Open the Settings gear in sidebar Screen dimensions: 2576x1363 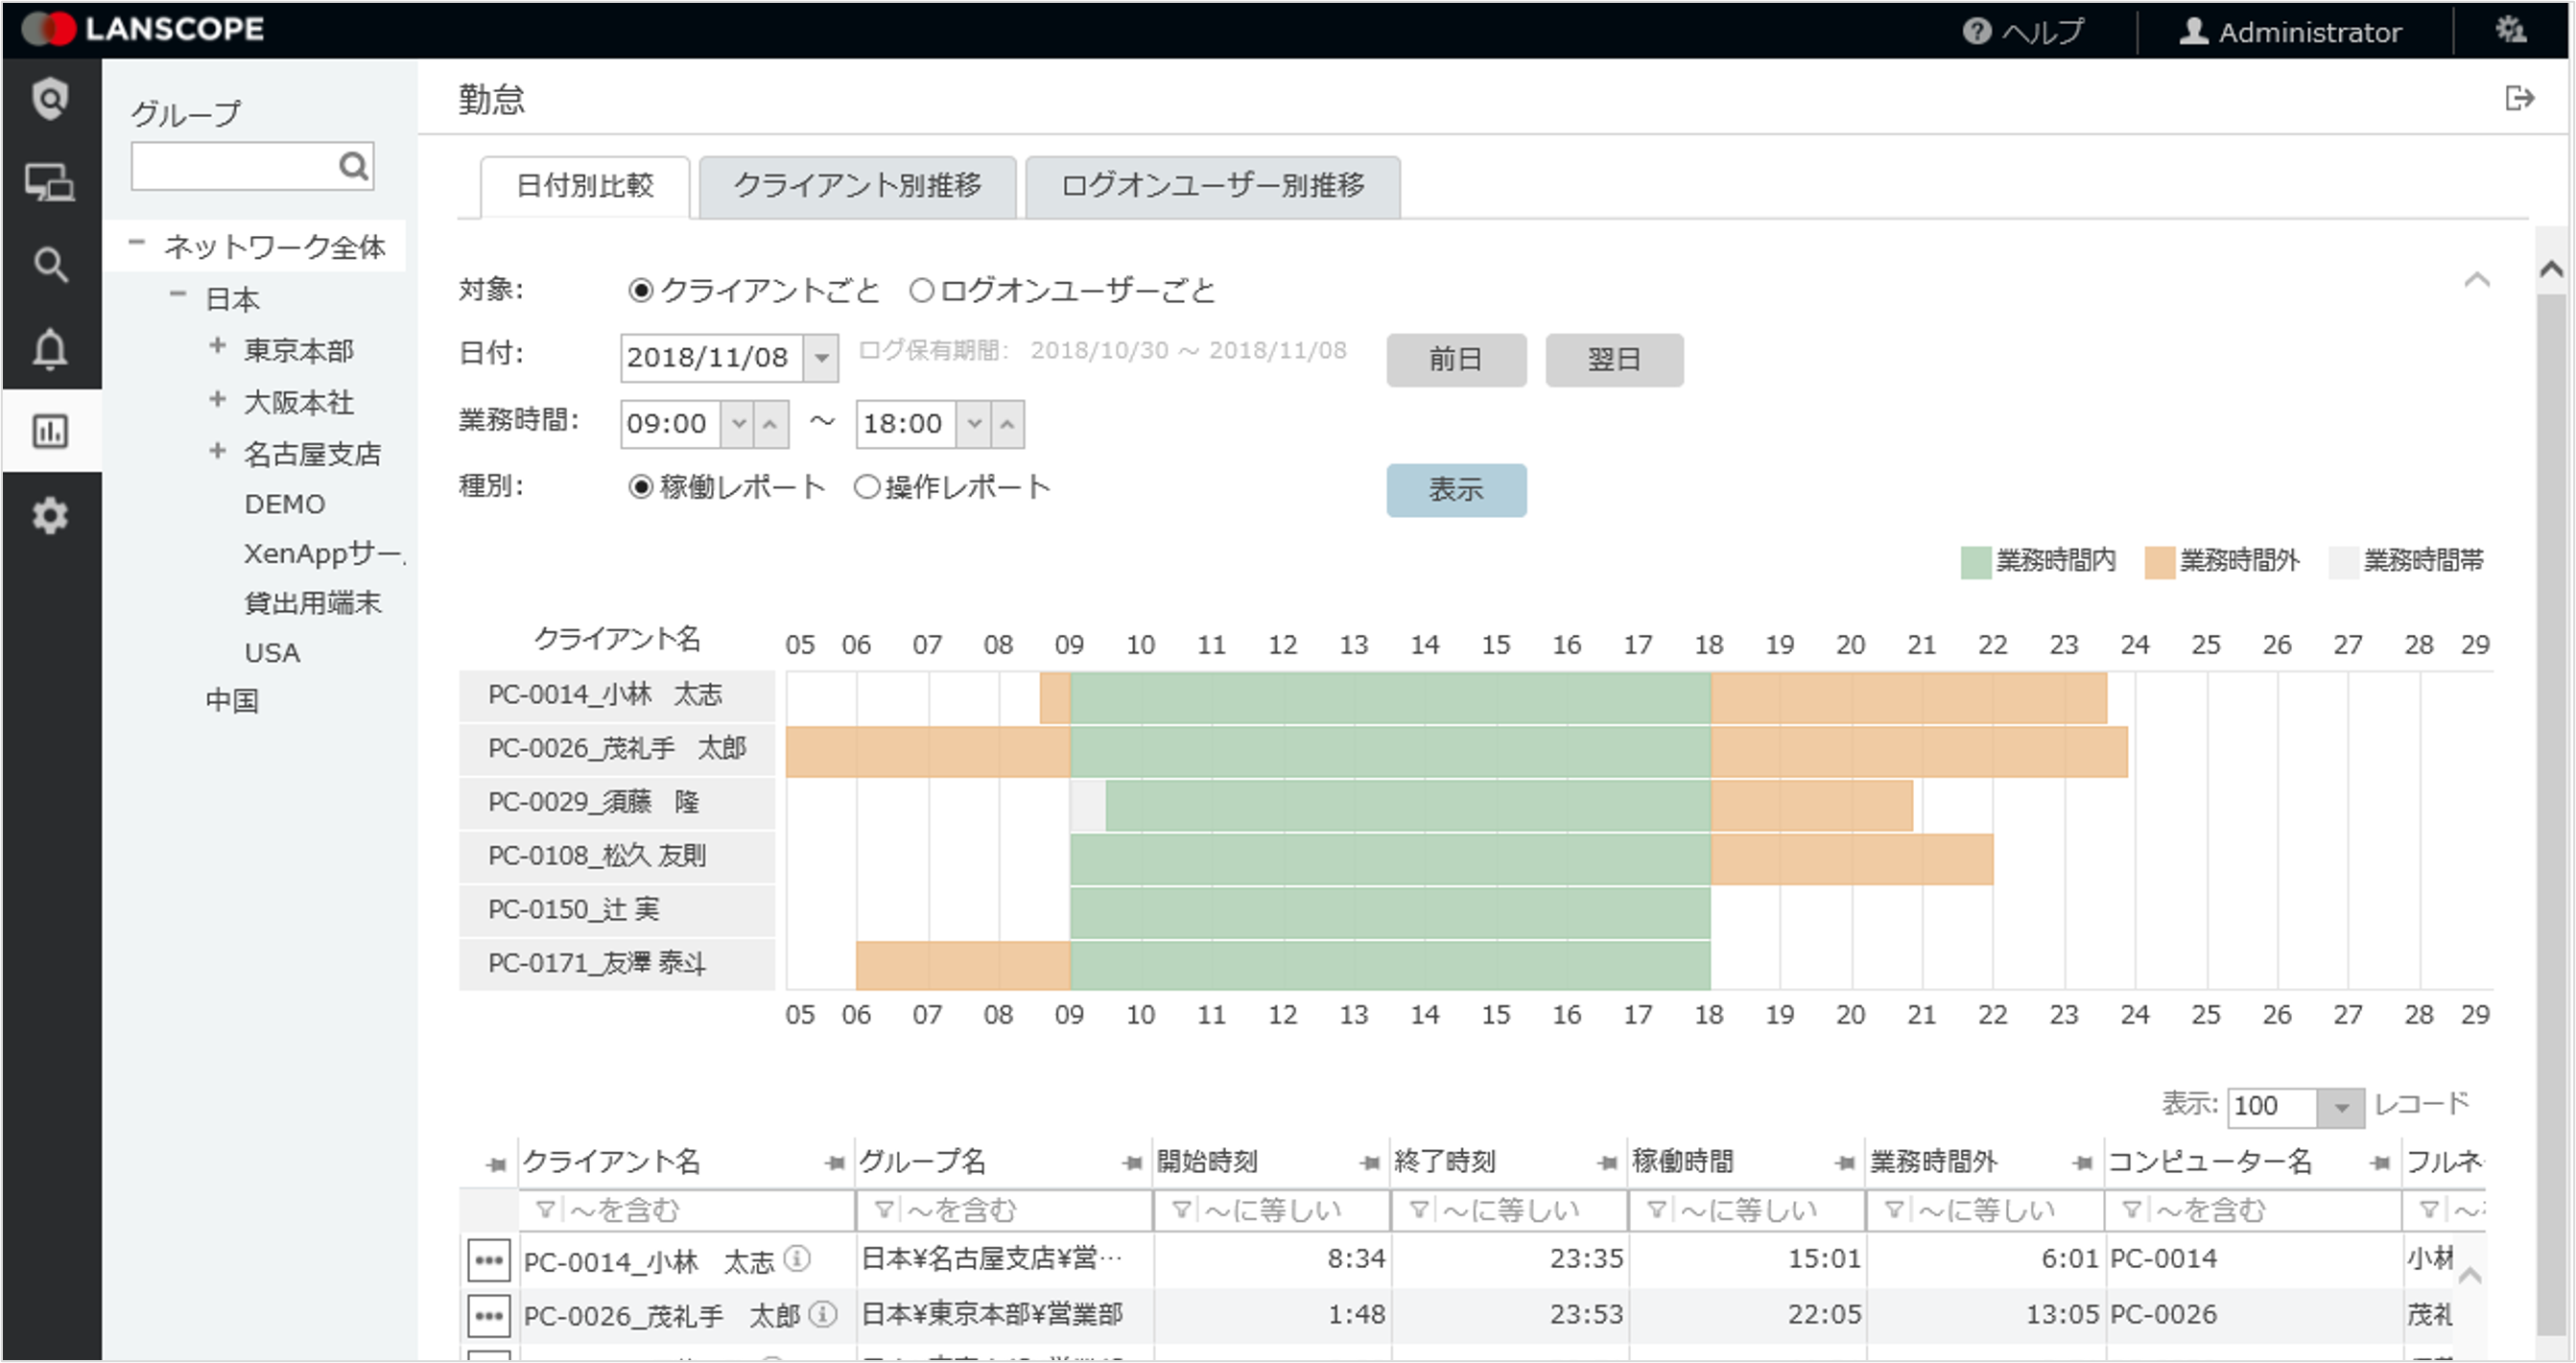tap(50, 516)
